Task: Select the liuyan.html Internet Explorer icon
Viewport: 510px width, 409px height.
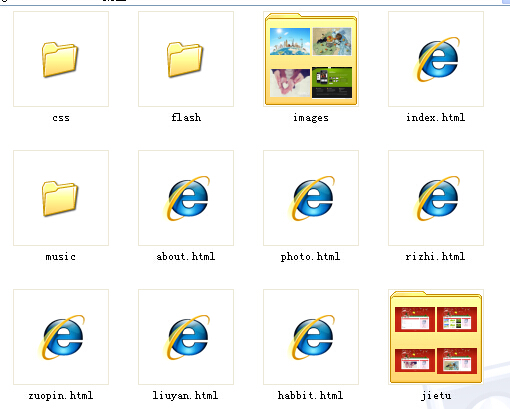Action: tap(187, 337)
